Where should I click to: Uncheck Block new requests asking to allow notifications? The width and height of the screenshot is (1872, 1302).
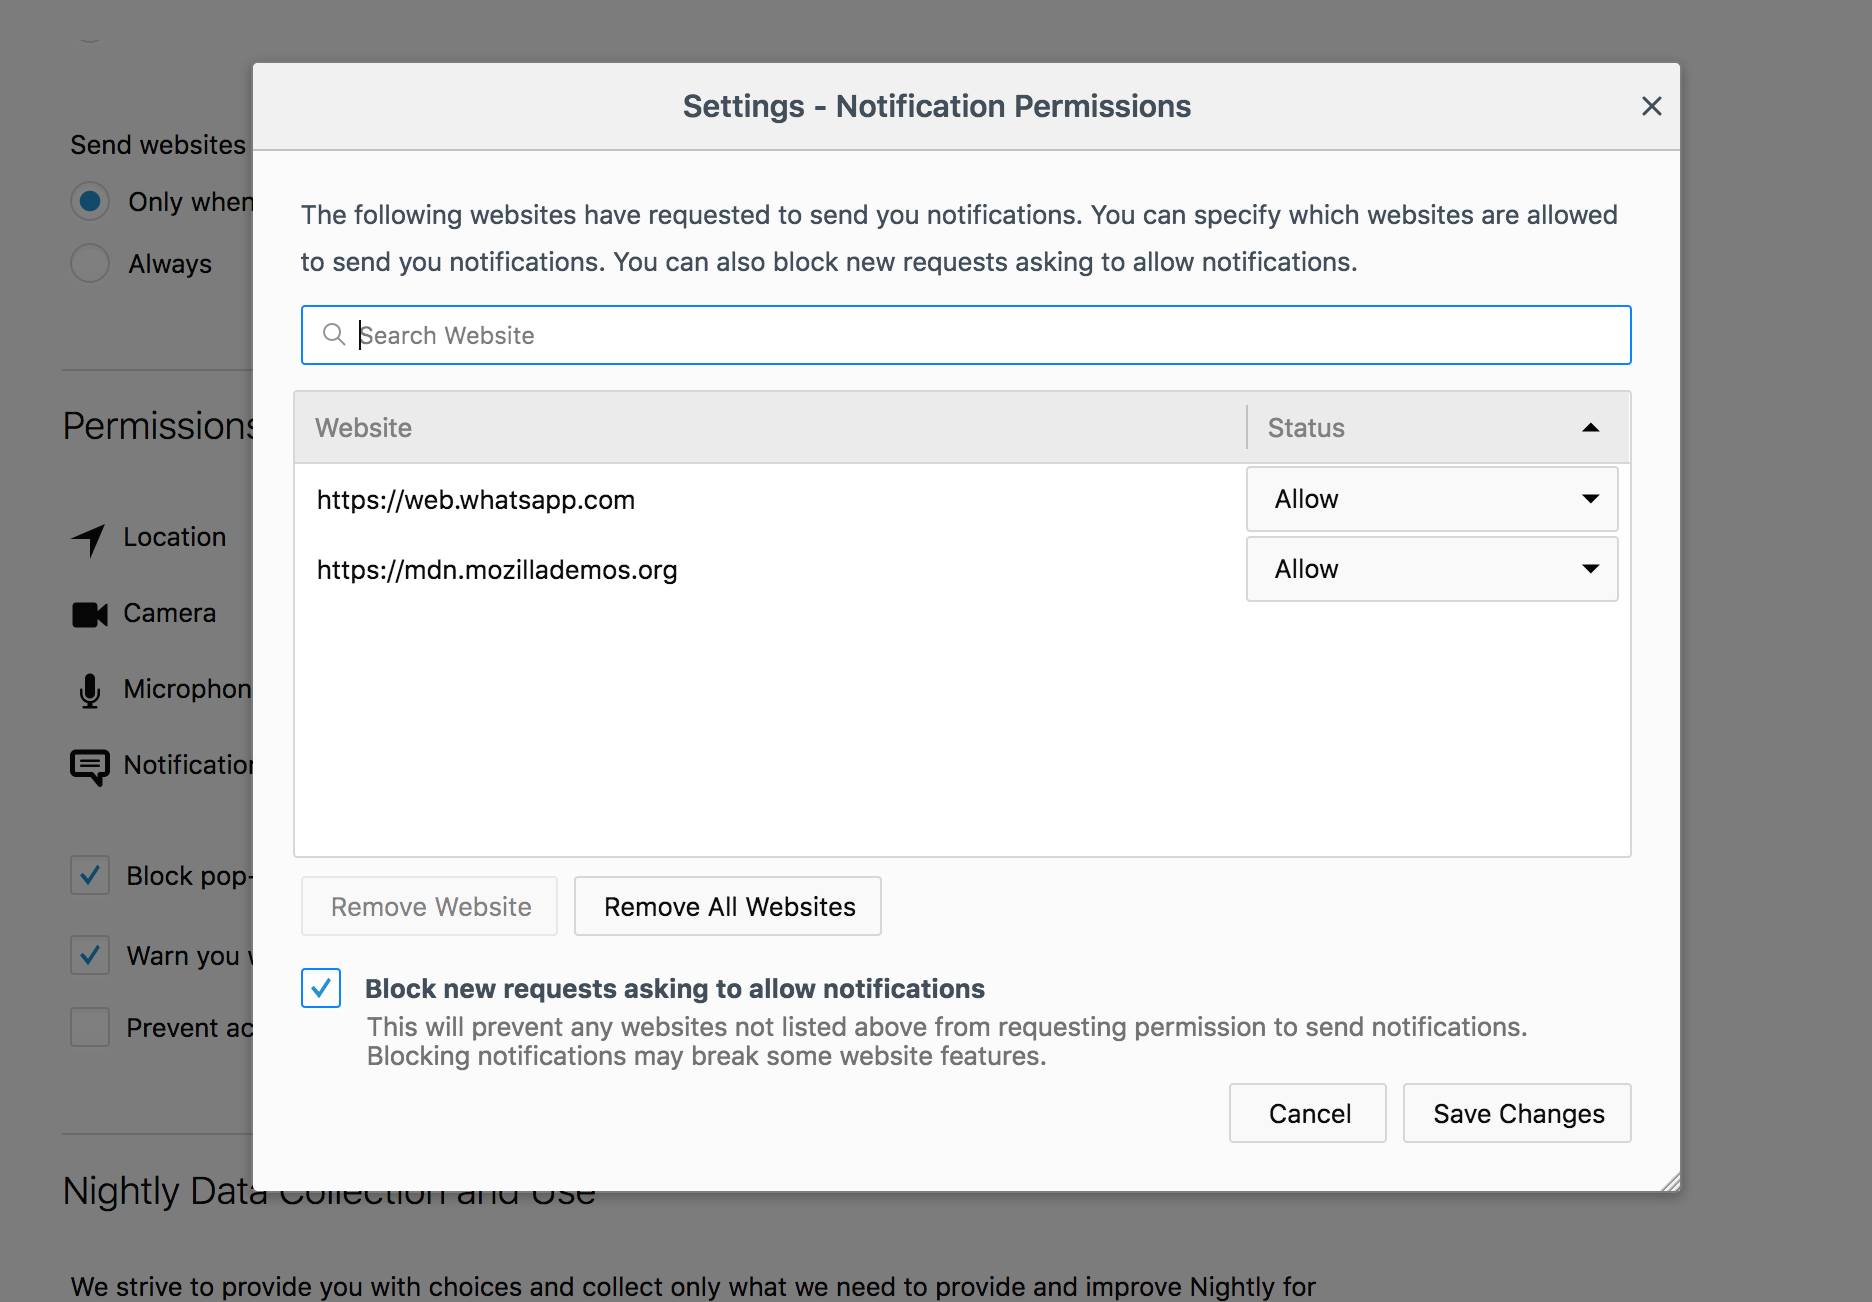[x=321, y=988]
